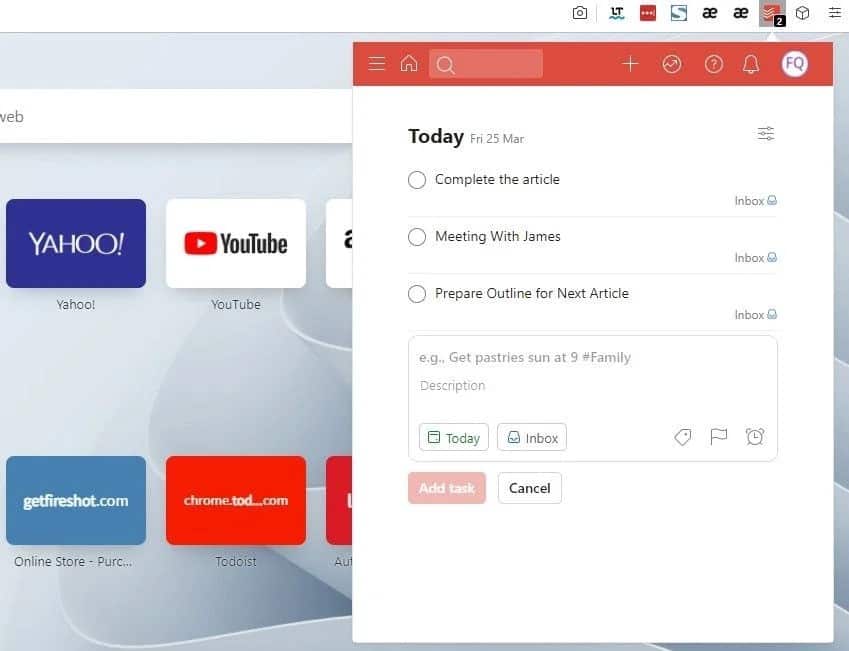Set priority with flag icon
This screenshot has width=849, height=651.
click(718, 437)
